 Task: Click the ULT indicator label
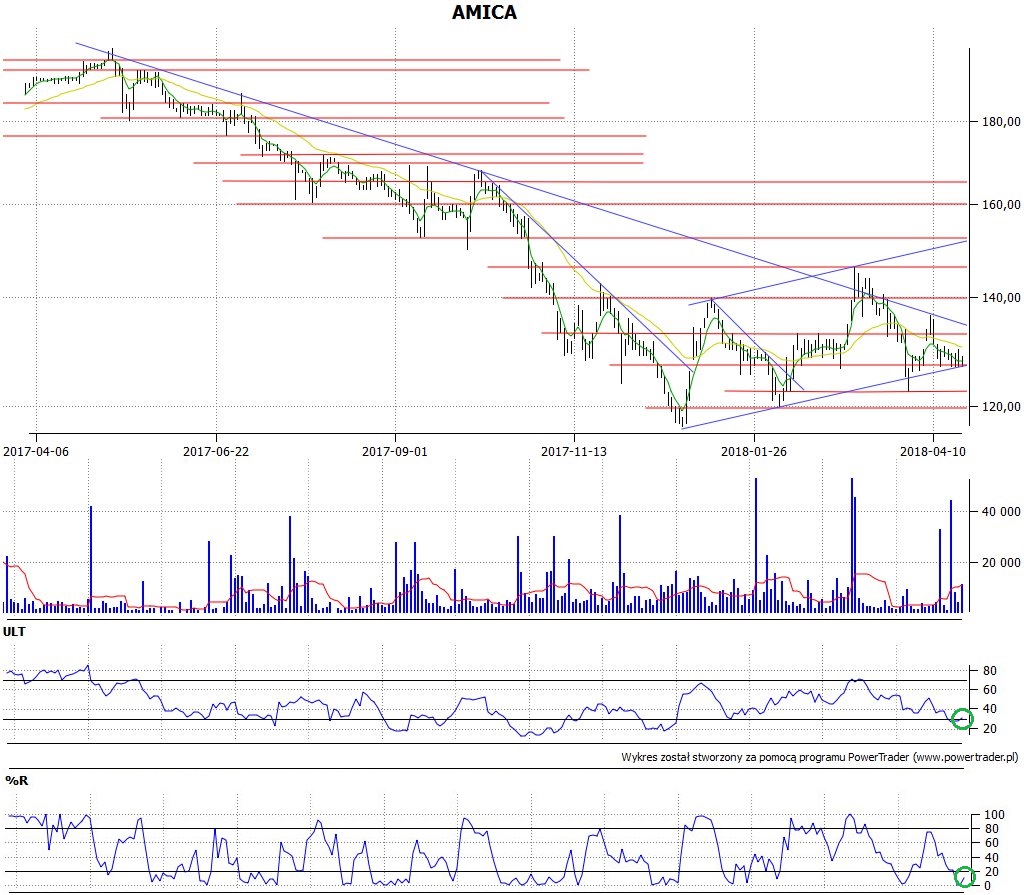14,632
